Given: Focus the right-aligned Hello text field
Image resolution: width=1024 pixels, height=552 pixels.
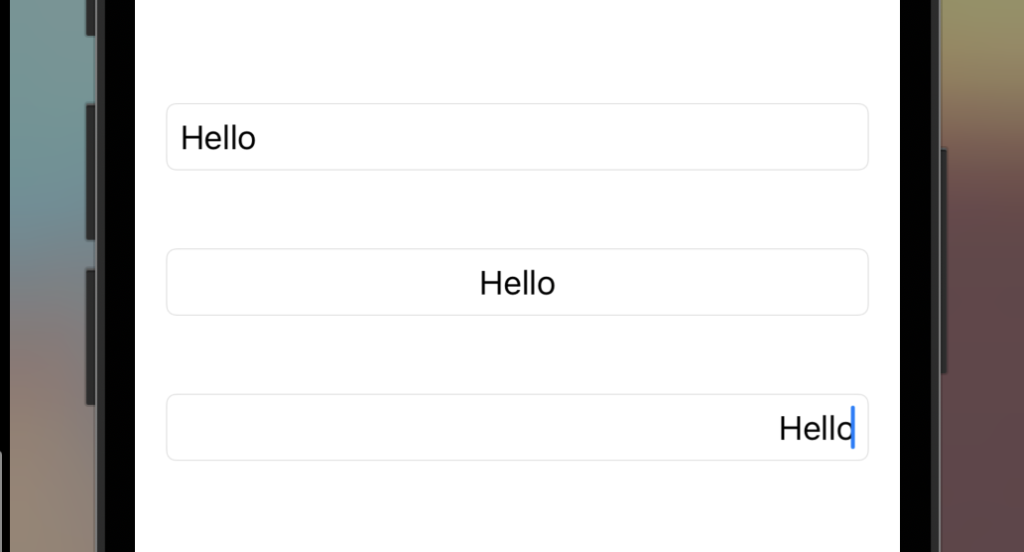Looking at the screenshot, I should [x=517, y=427].
